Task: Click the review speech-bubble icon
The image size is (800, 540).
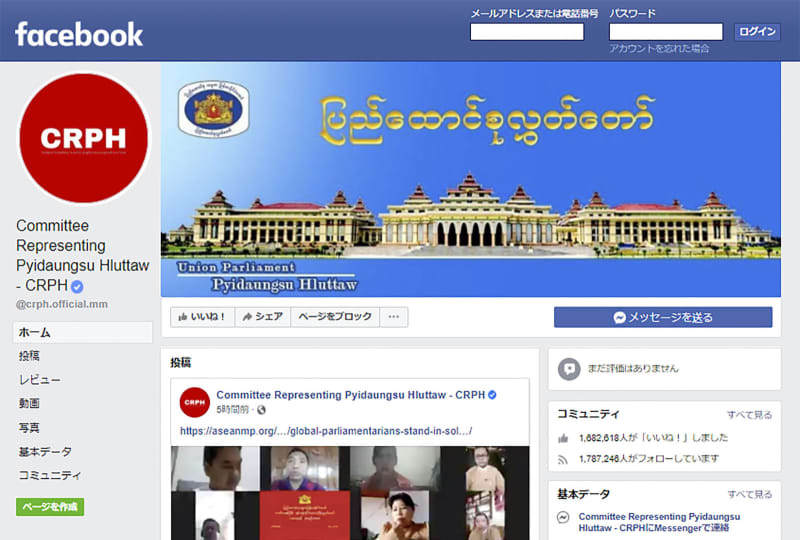Action: 569,369
